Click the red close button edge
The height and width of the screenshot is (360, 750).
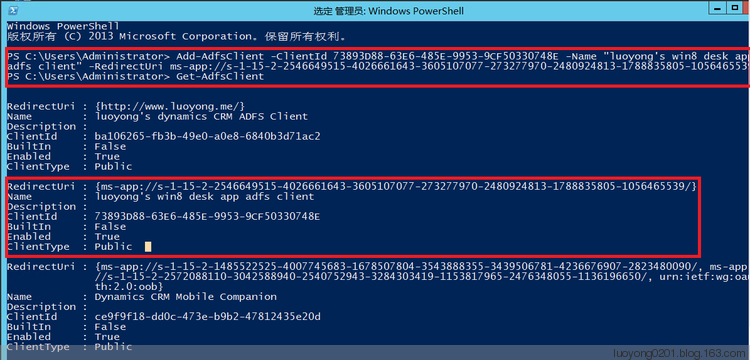pos(747,8)
